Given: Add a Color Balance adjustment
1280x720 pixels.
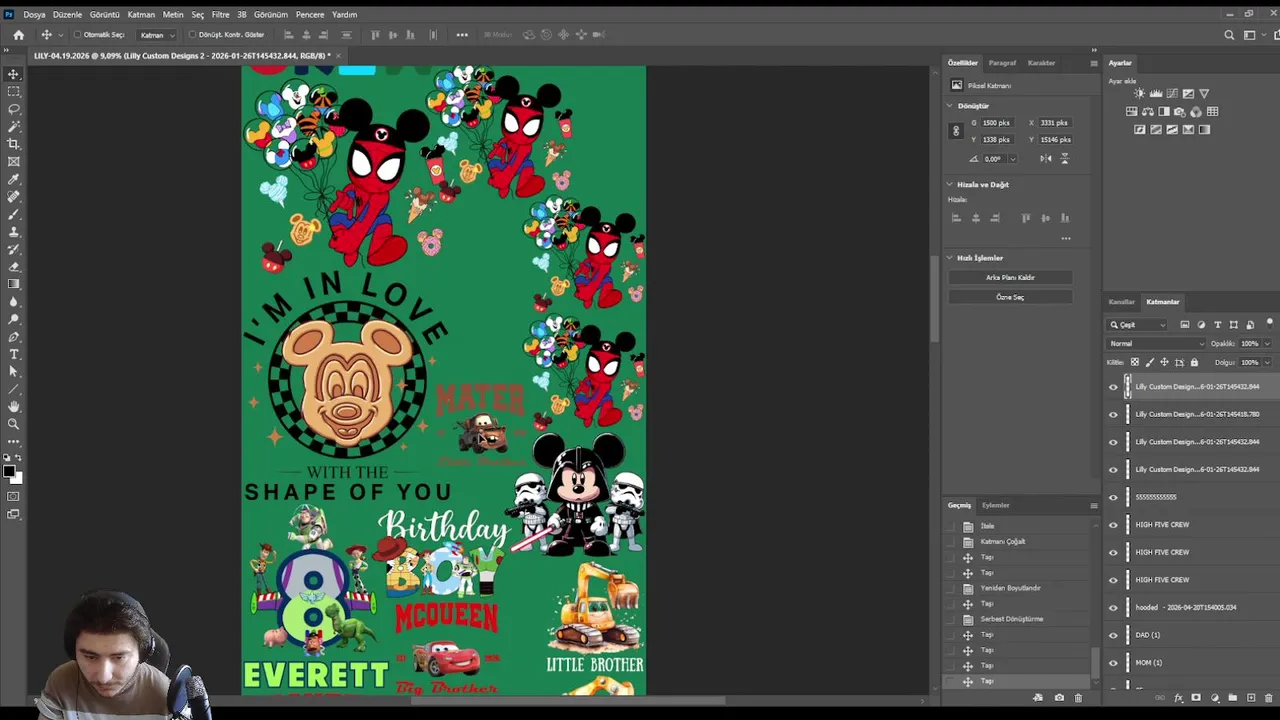Looking at the screenshot, I should (x=1148, y=111).
